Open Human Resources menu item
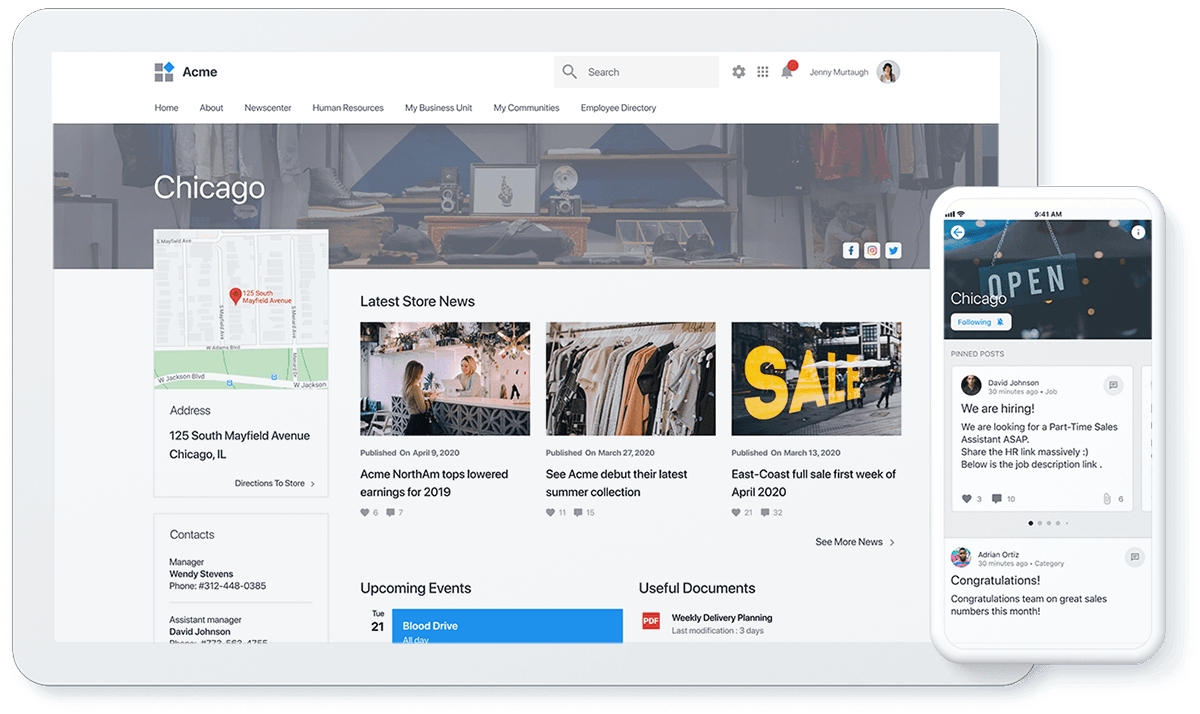The image size is (1200, 714). [x=348, y=108]
